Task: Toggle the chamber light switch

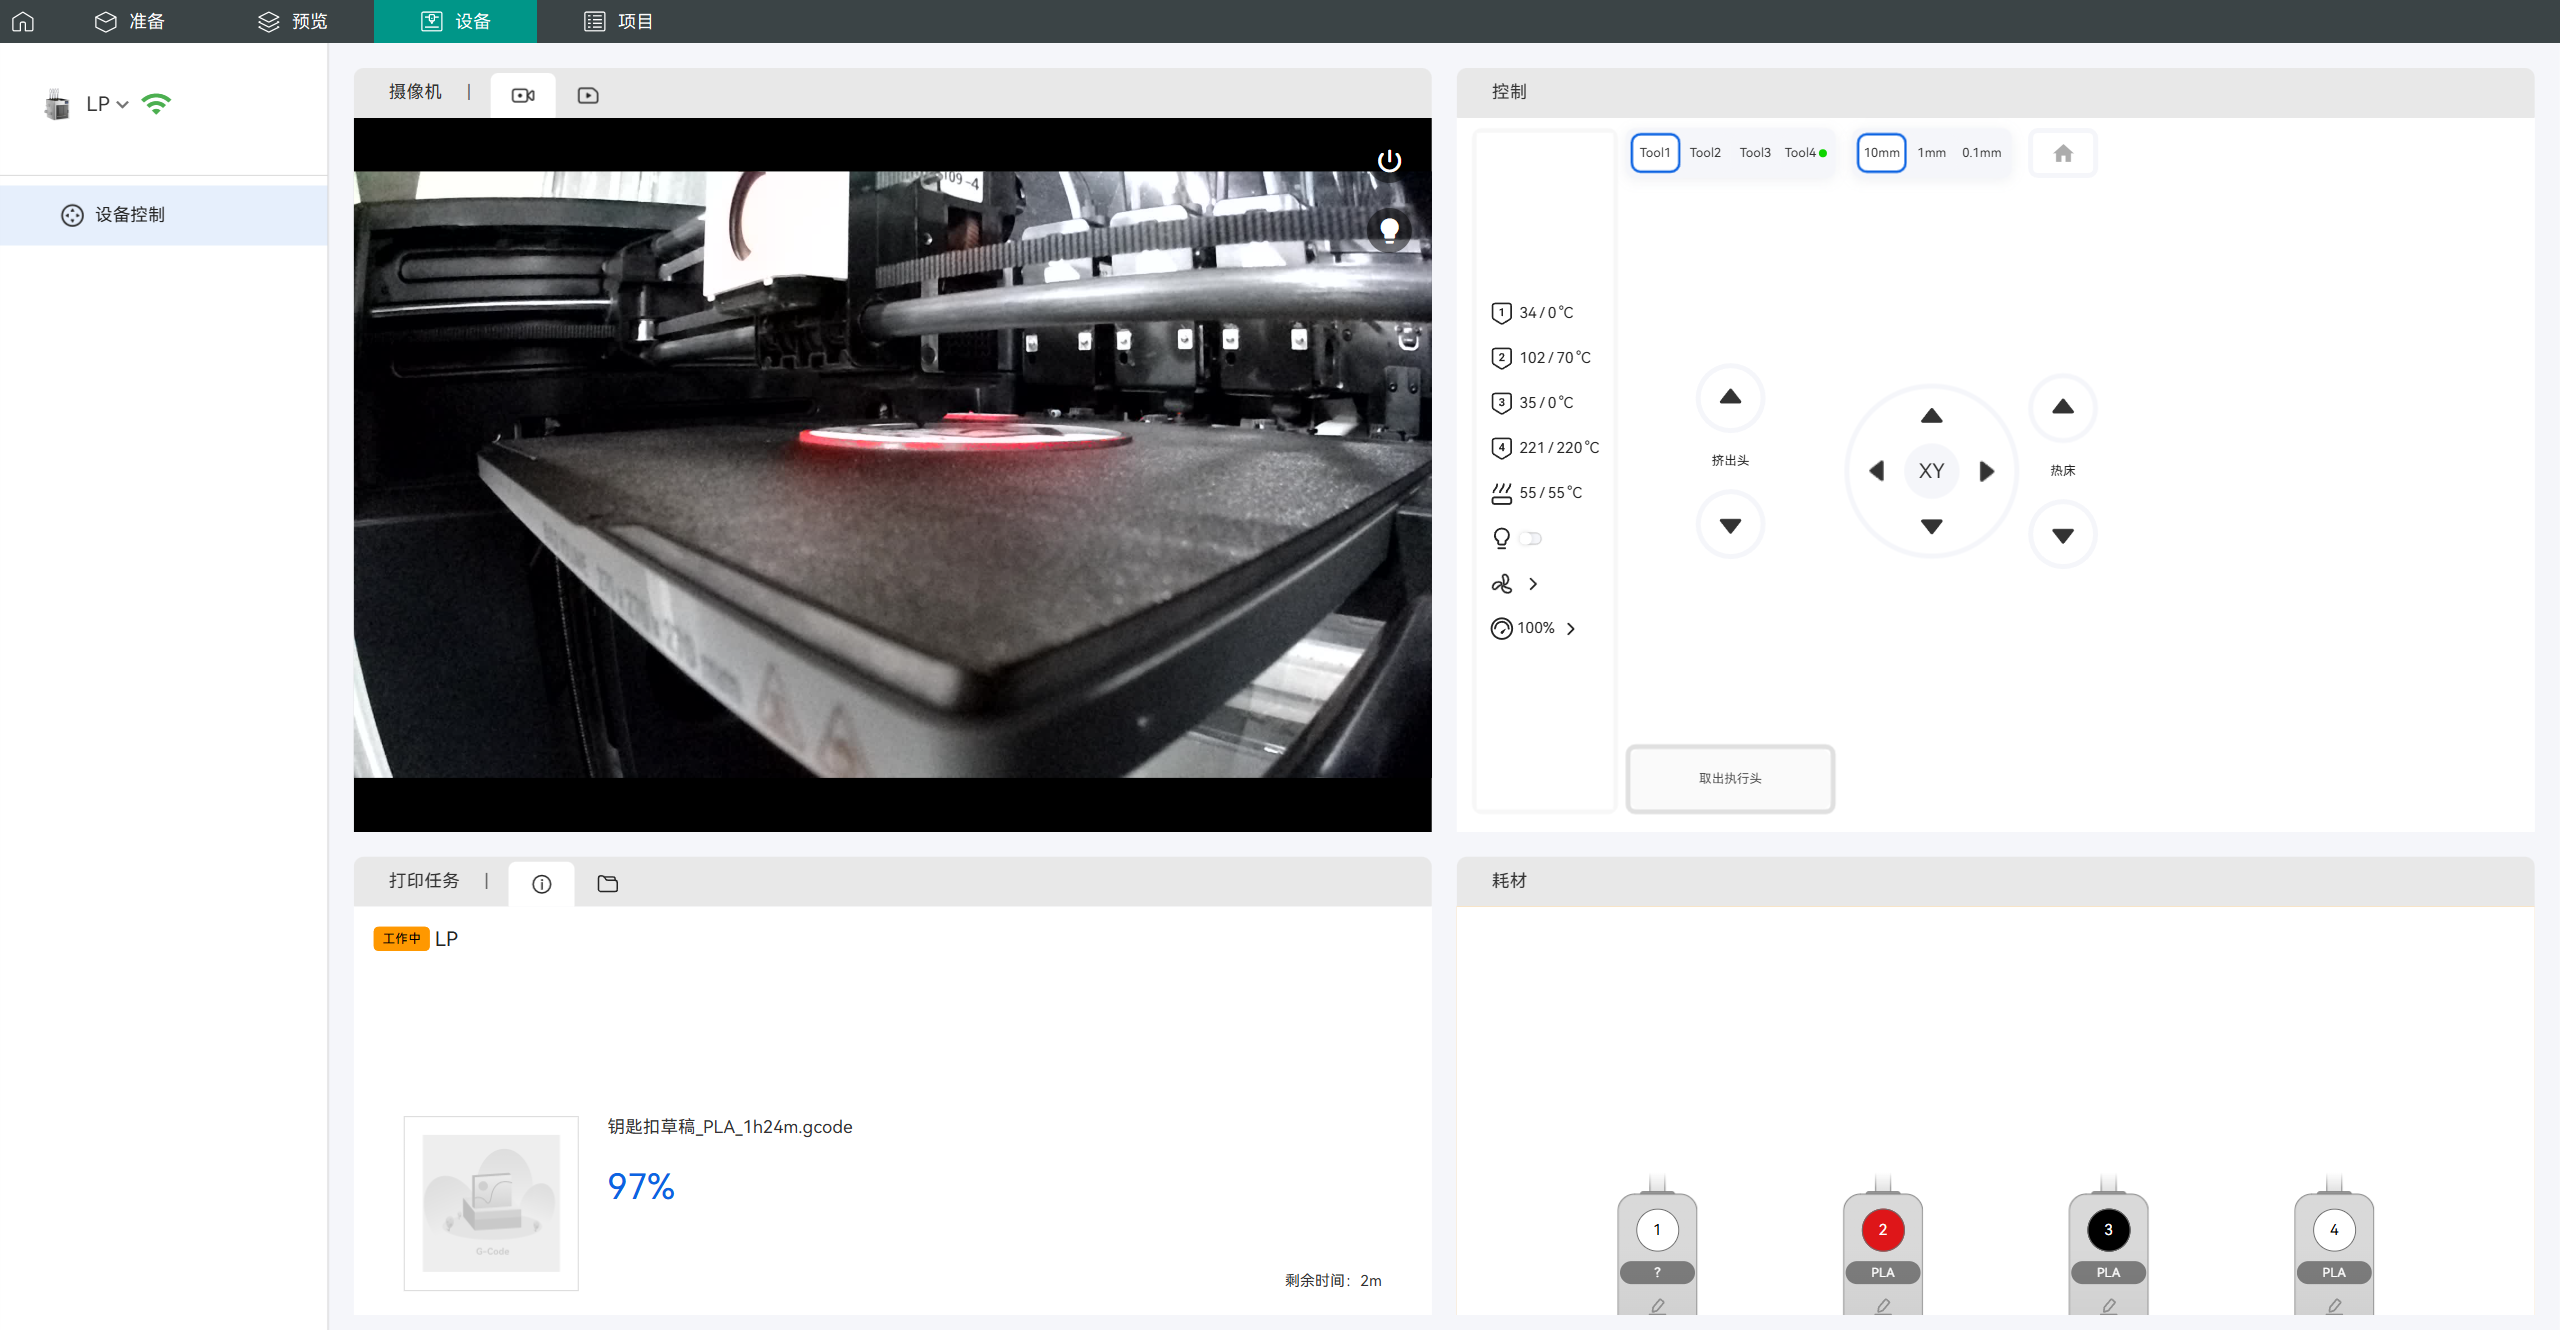Action: point(1530,538)
